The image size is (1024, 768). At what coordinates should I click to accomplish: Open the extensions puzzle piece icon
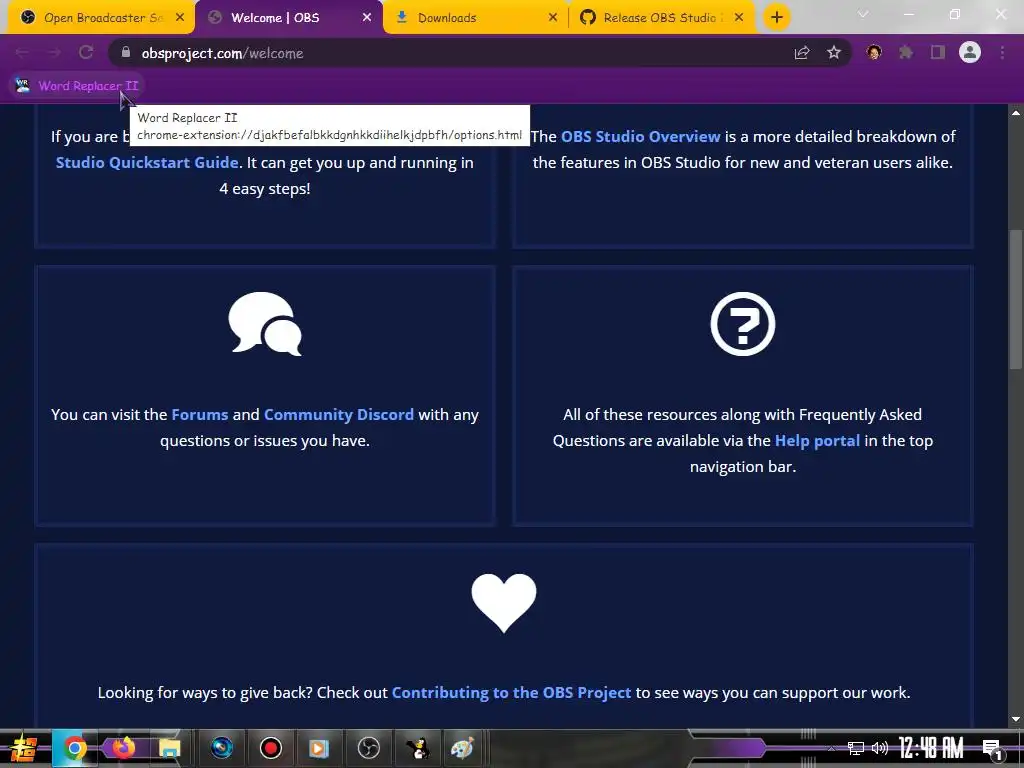[x=906, y=52]
